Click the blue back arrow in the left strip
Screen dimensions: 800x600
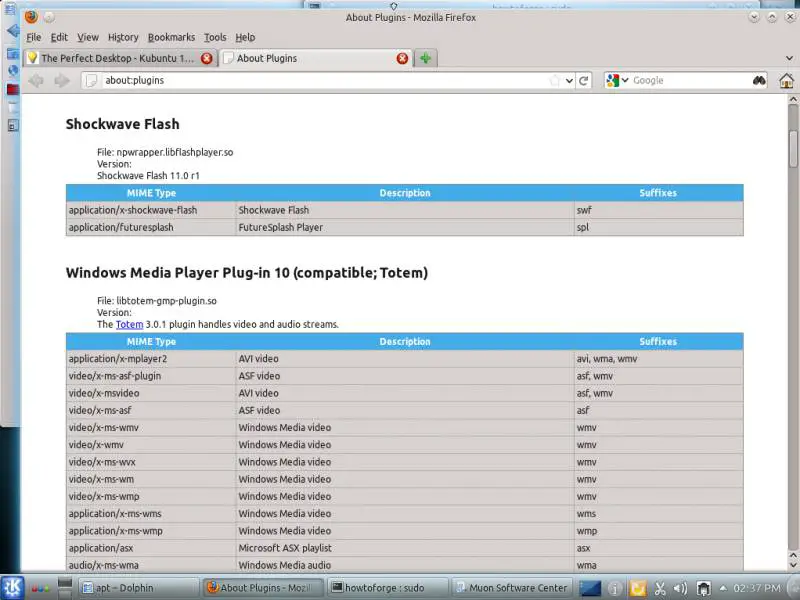click(13, 31)
